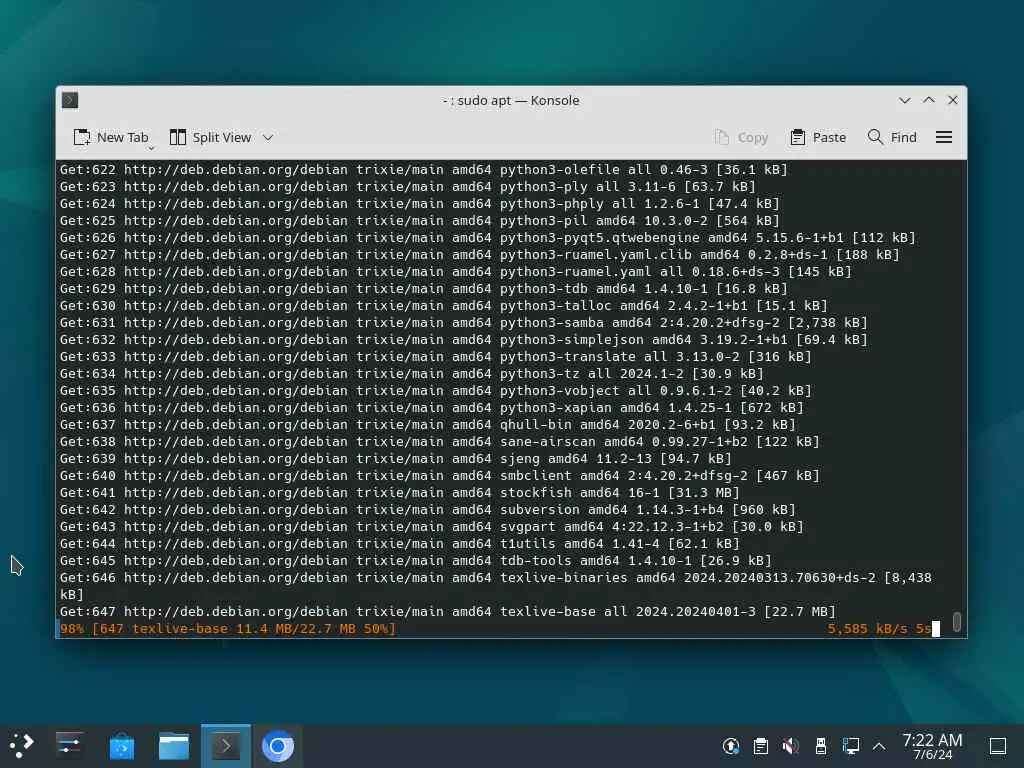This screenshot has width=1024, height=768.
Task: Click the Get:634 python3-tz line
Action: click(411, 374)
